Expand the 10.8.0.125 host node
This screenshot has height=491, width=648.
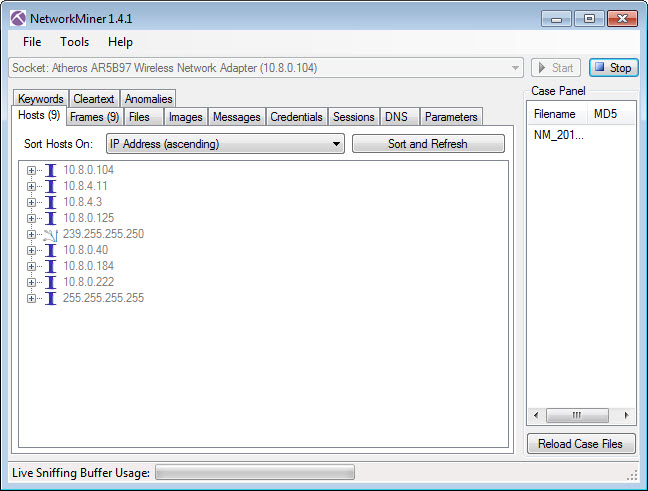click(x=31, y=218)
